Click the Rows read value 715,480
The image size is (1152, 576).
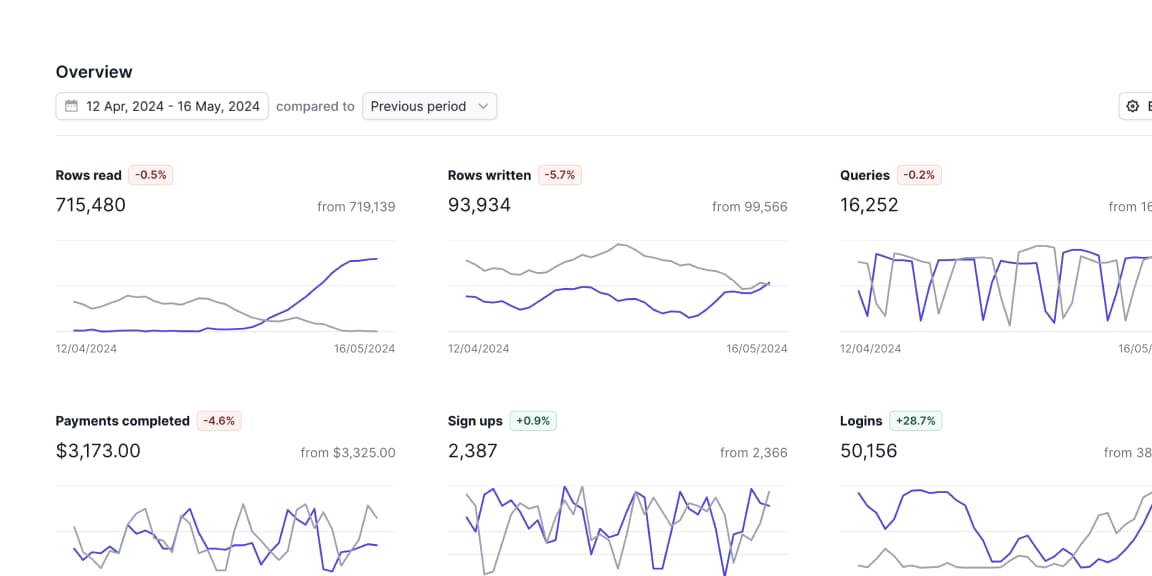click(91, 205)
